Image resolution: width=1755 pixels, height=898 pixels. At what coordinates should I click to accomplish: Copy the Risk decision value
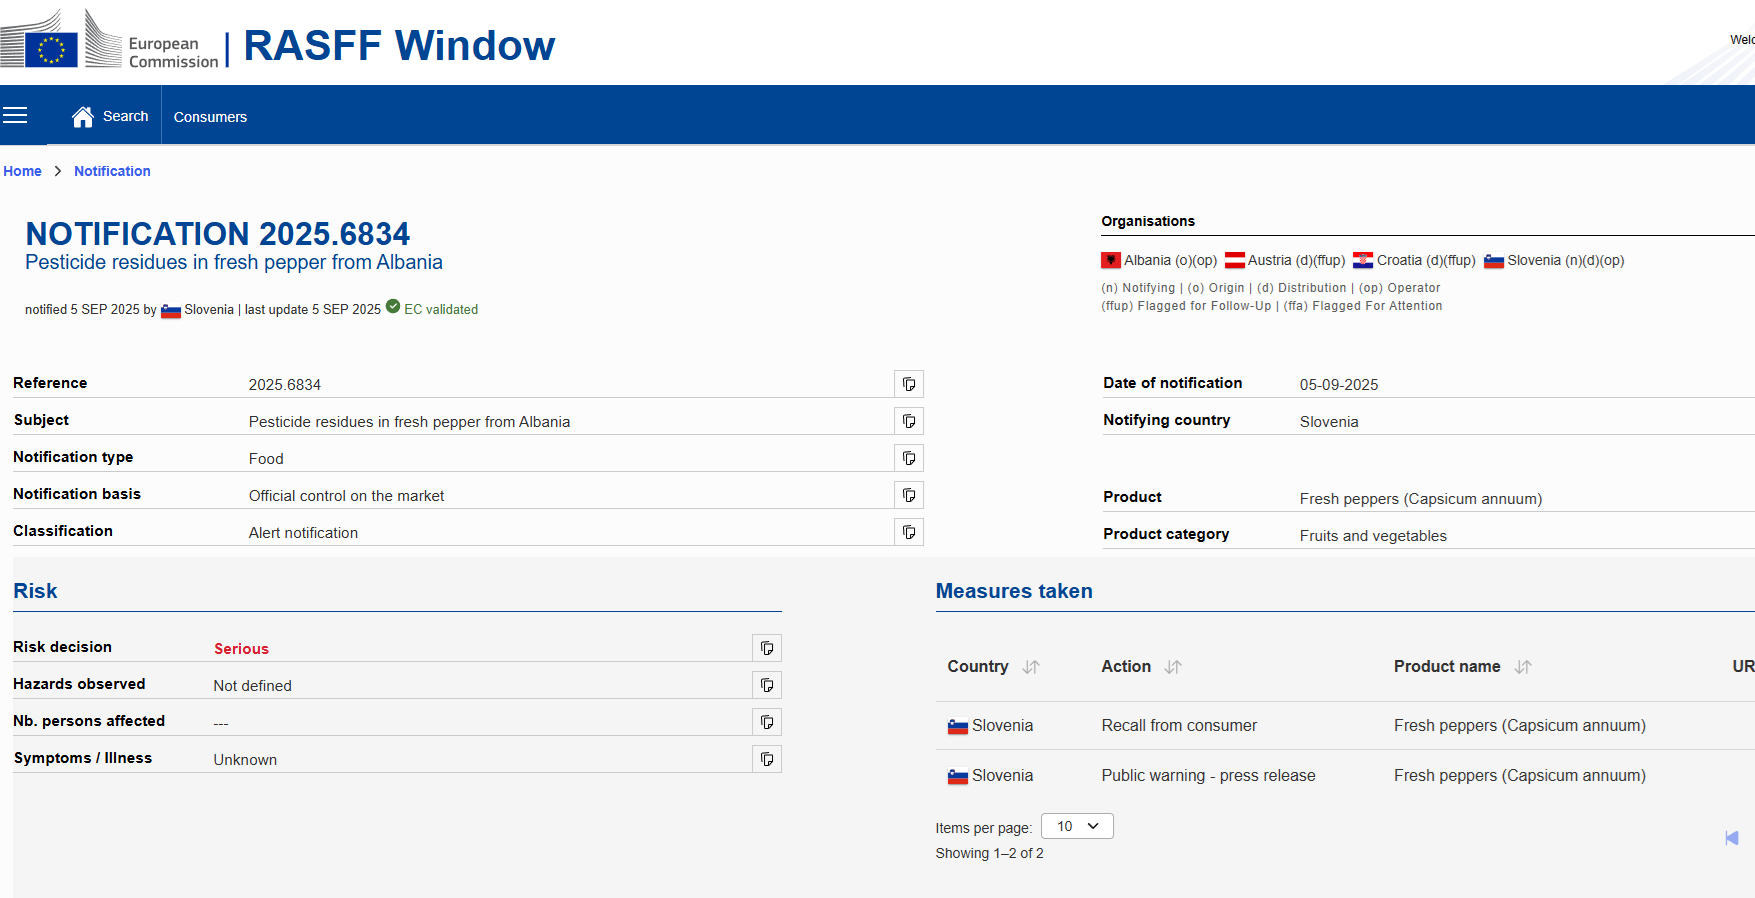[x=766, y=648]
